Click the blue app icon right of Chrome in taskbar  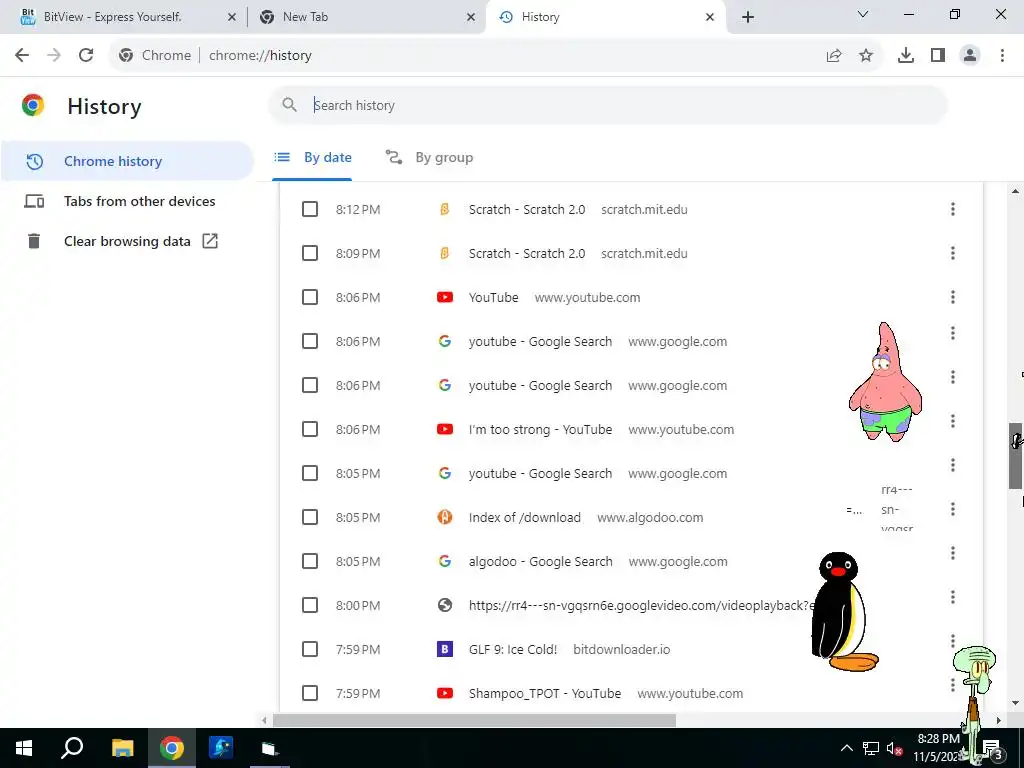point(221,748)
